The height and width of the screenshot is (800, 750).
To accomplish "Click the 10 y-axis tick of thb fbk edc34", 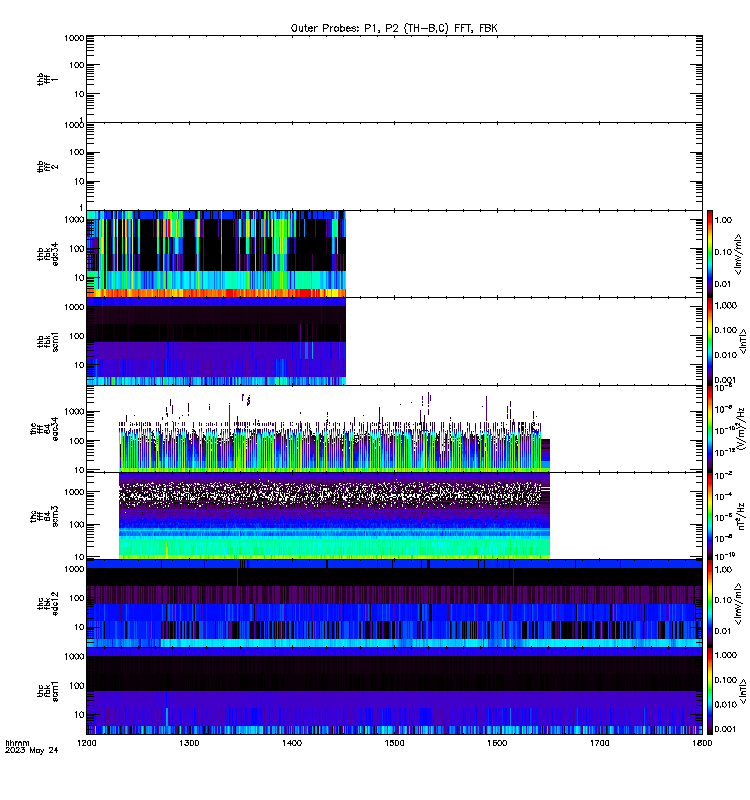I will click(x=79, y=278).
